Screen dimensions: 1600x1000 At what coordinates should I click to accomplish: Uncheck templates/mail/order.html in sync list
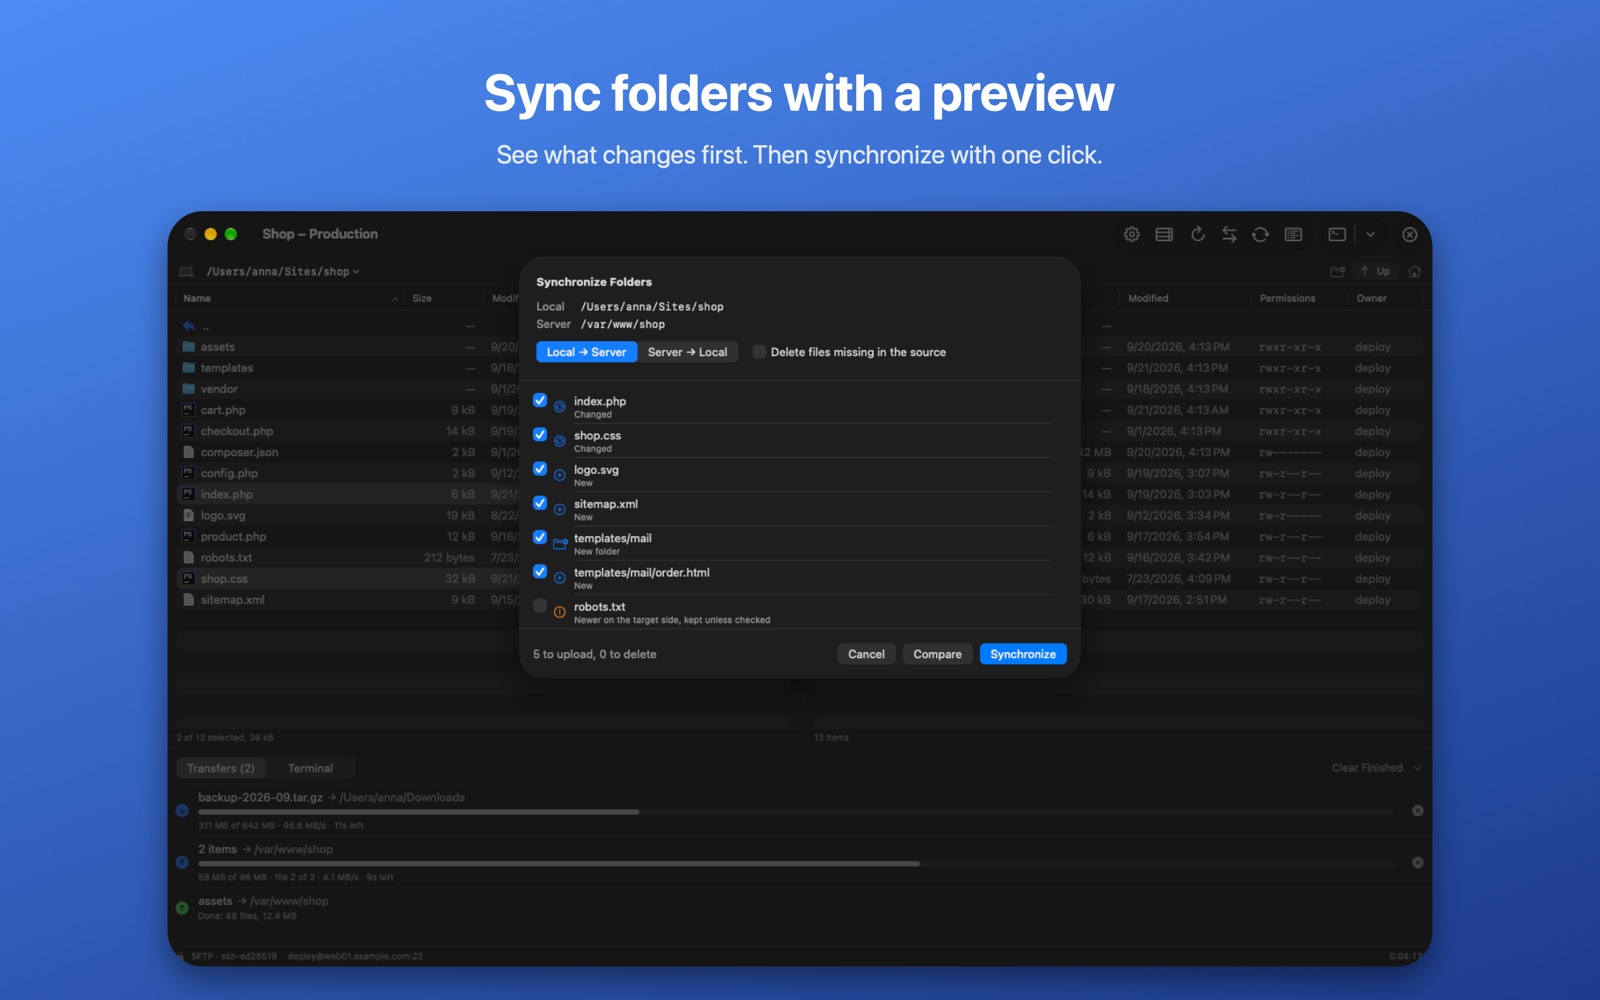(540, 572)
